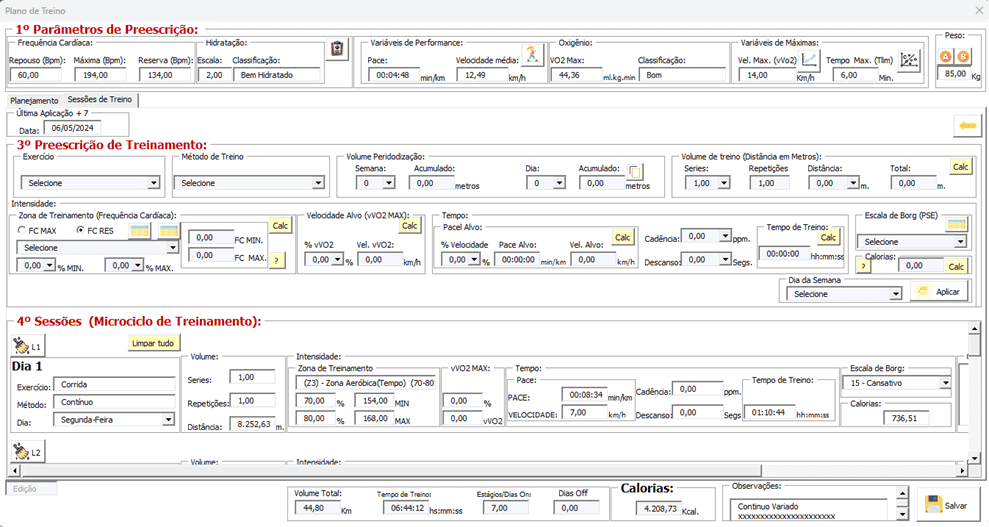
Task: Click the hydration clipboard icon
Action: coord(337,49)
